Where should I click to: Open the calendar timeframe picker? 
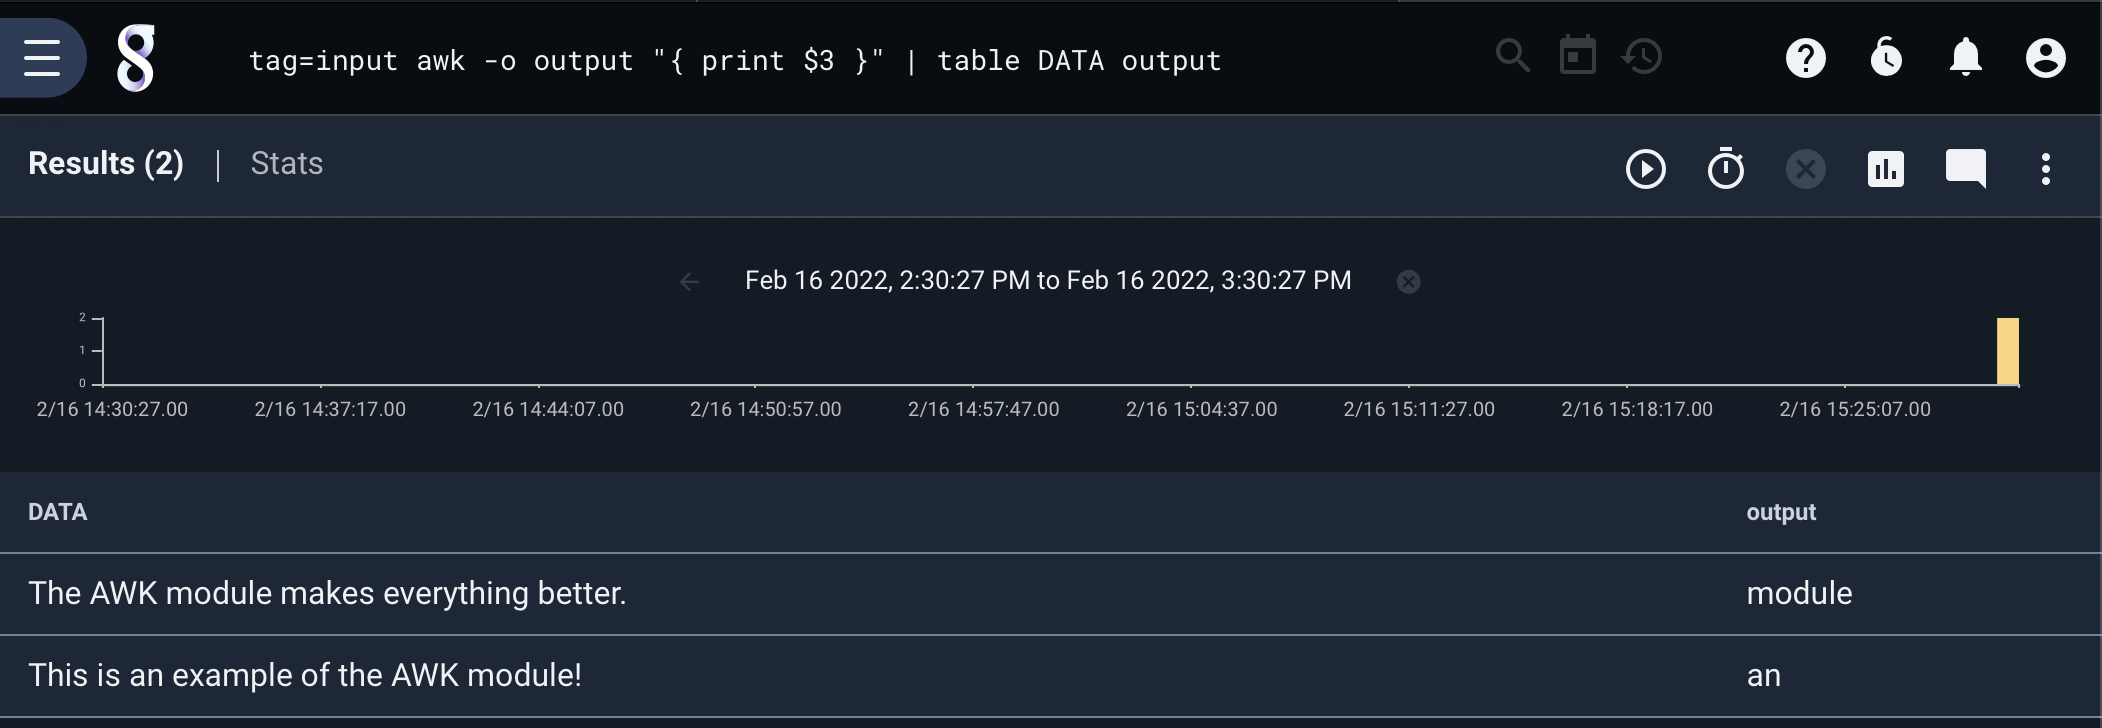tap(1577, 56)
